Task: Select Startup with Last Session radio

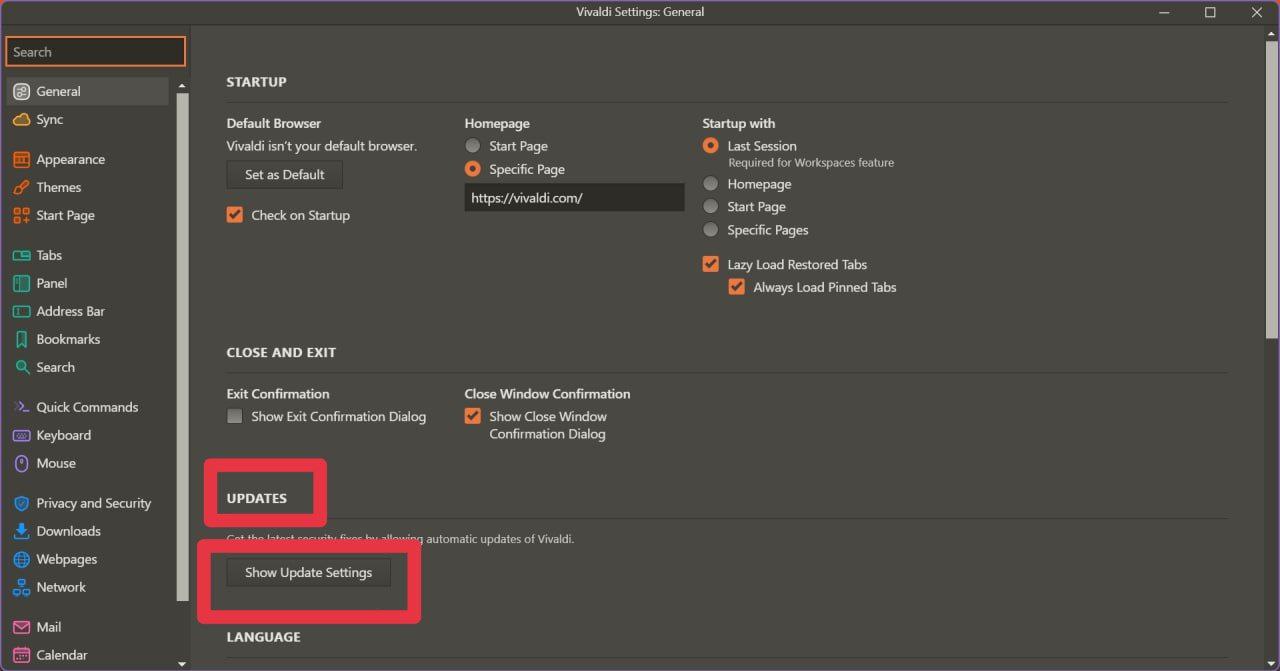Action: tap(711, 146)
